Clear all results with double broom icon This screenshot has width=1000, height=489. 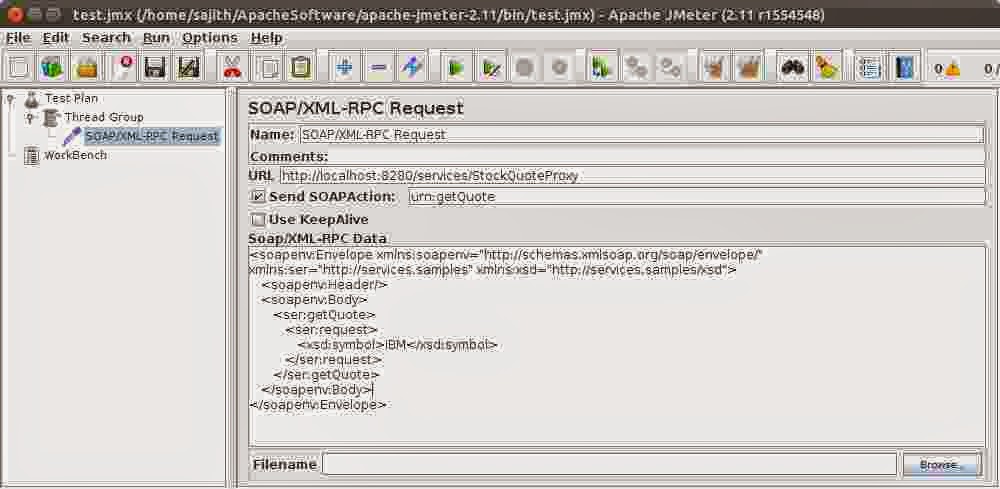(749, 66)
